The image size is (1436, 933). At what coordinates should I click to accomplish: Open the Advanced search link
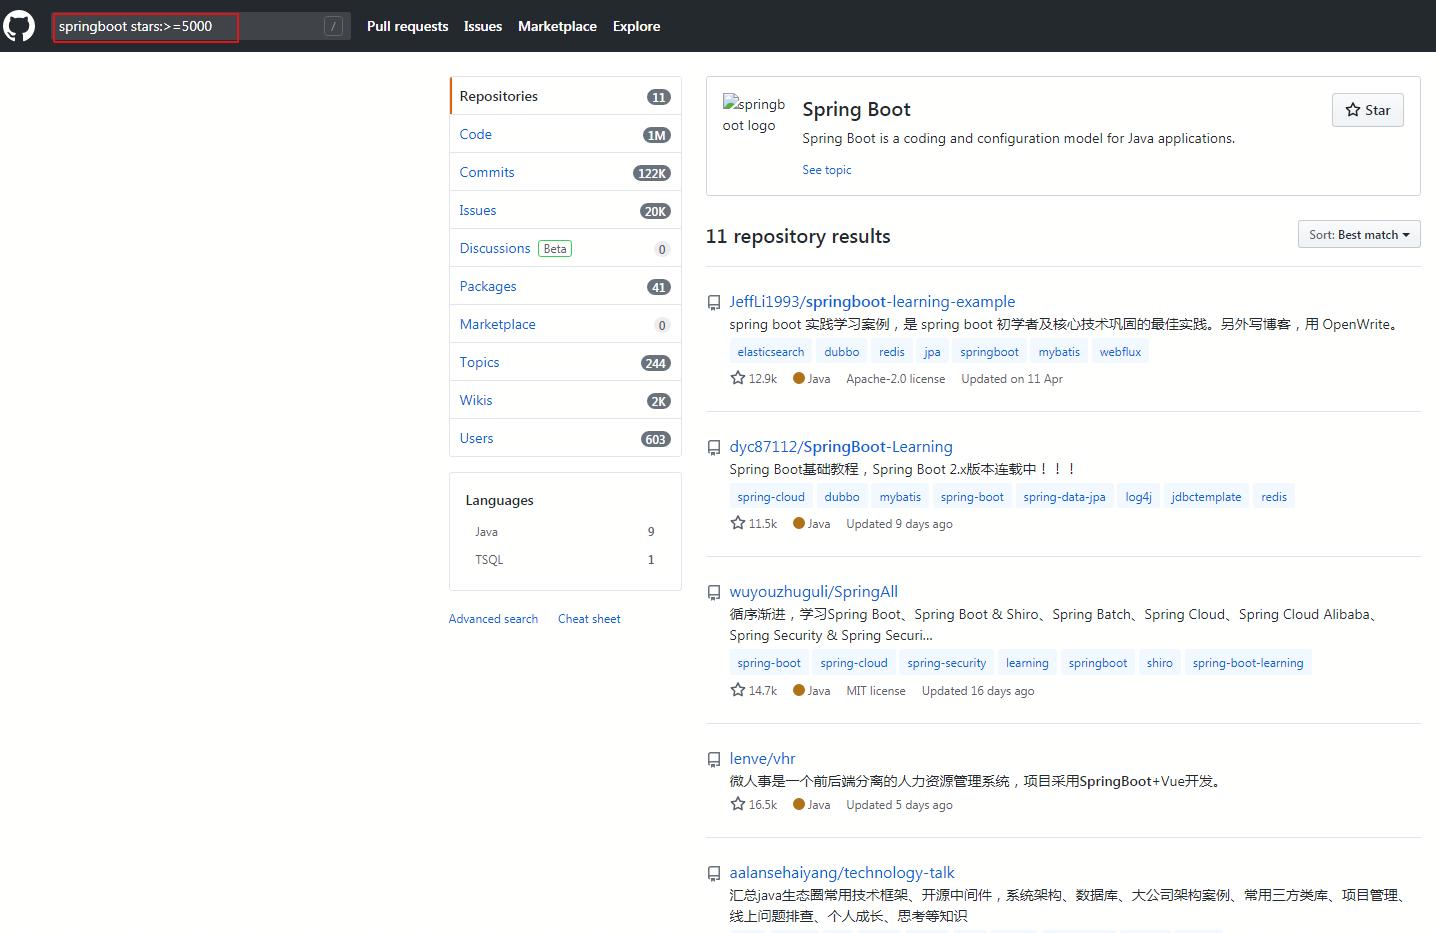(x=493, y=619)
